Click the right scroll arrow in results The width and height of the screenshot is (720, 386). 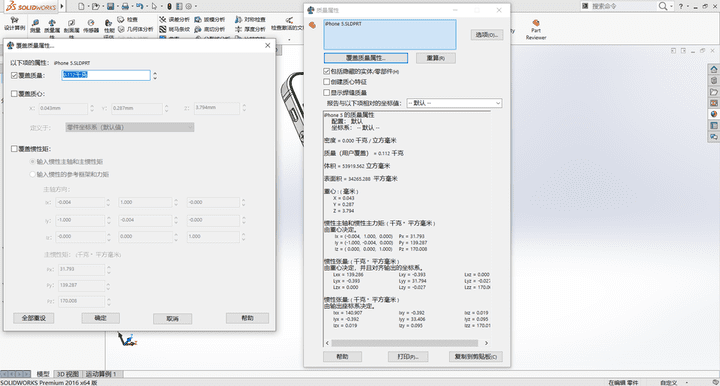486,343
